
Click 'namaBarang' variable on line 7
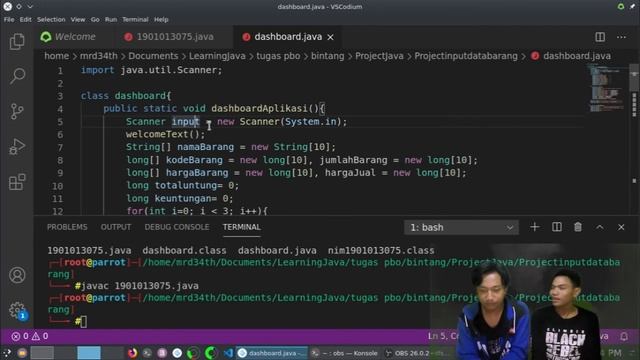click(x=205, y=147)
